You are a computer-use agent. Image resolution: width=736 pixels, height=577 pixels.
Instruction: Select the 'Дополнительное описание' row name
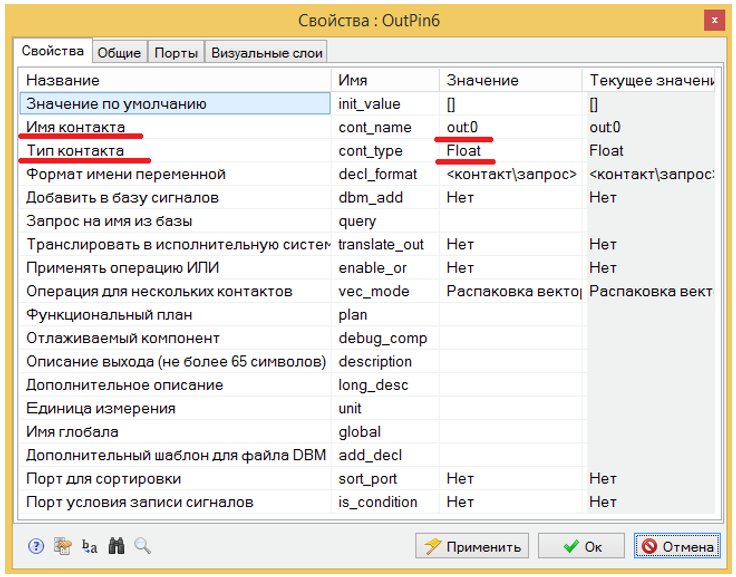(175, 385)
